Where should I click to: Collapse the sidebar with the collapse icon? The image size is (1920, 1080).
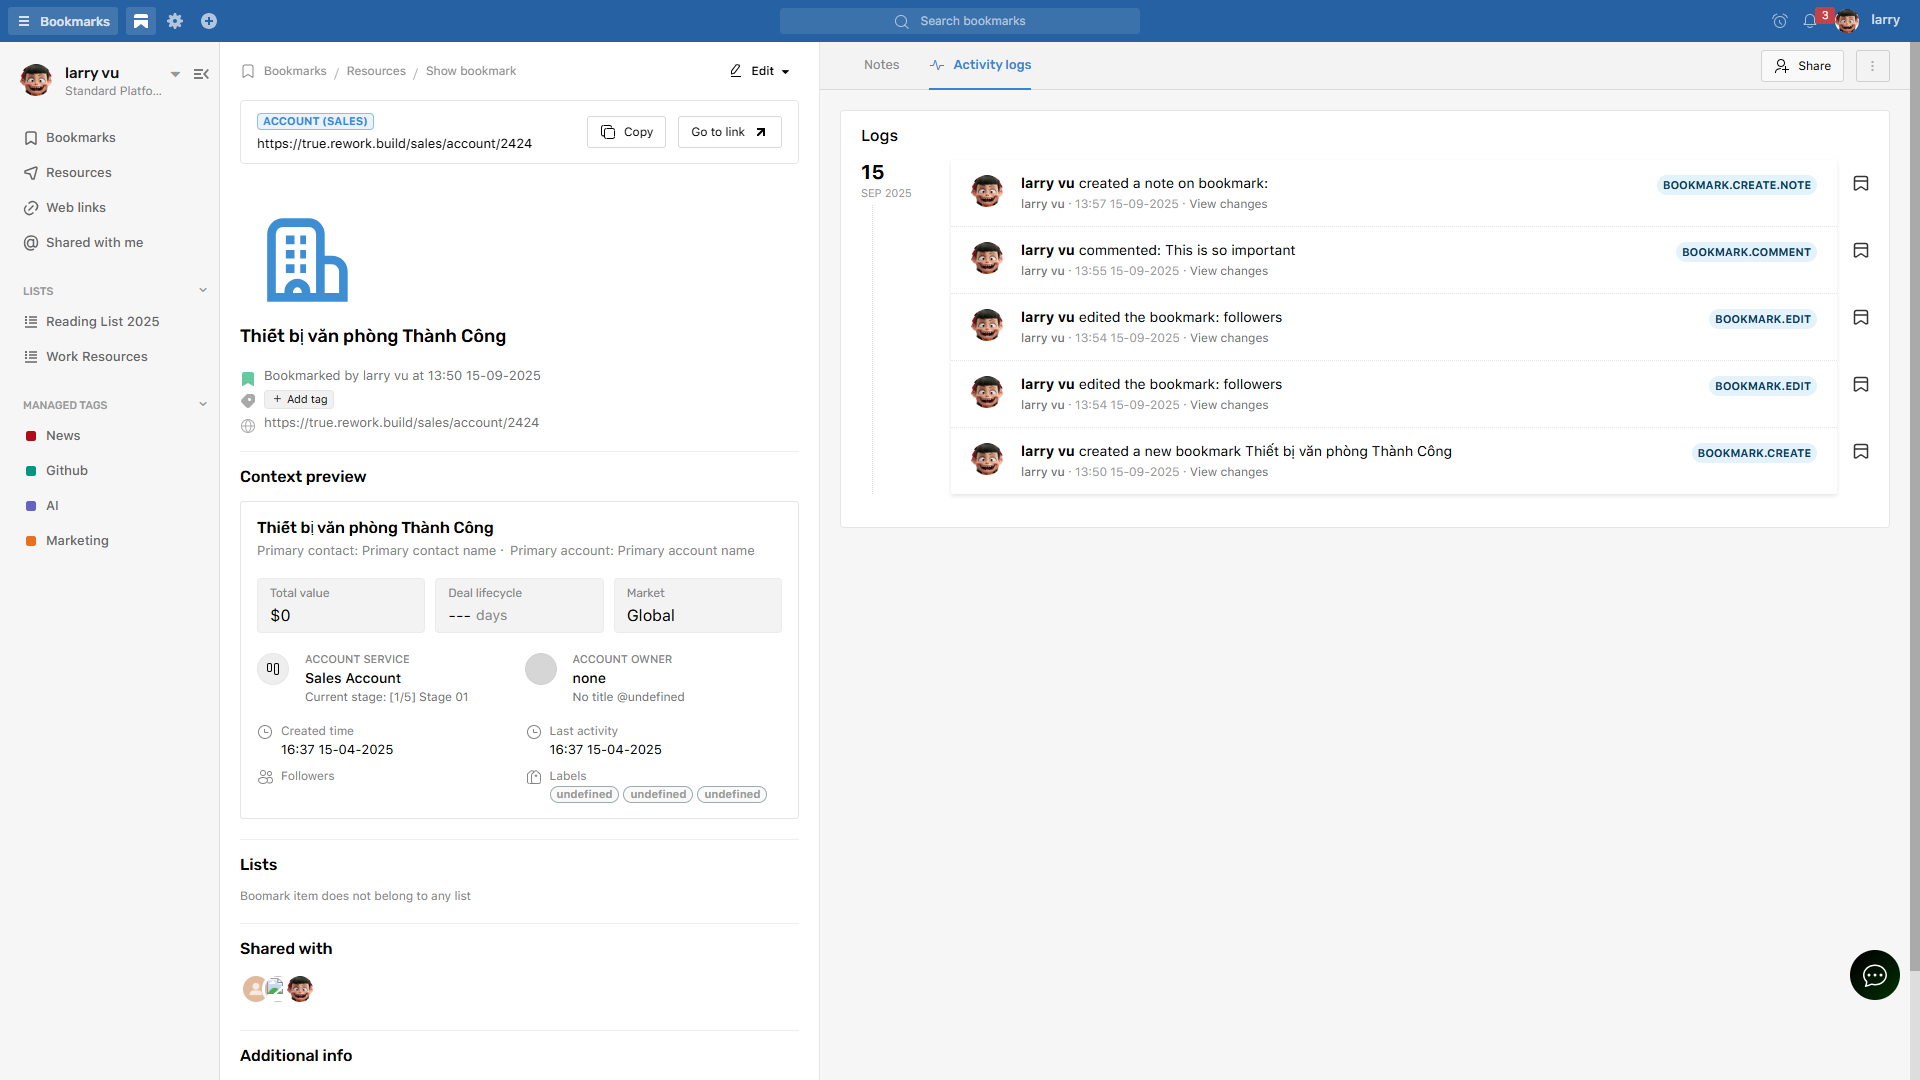coord(201,74)
